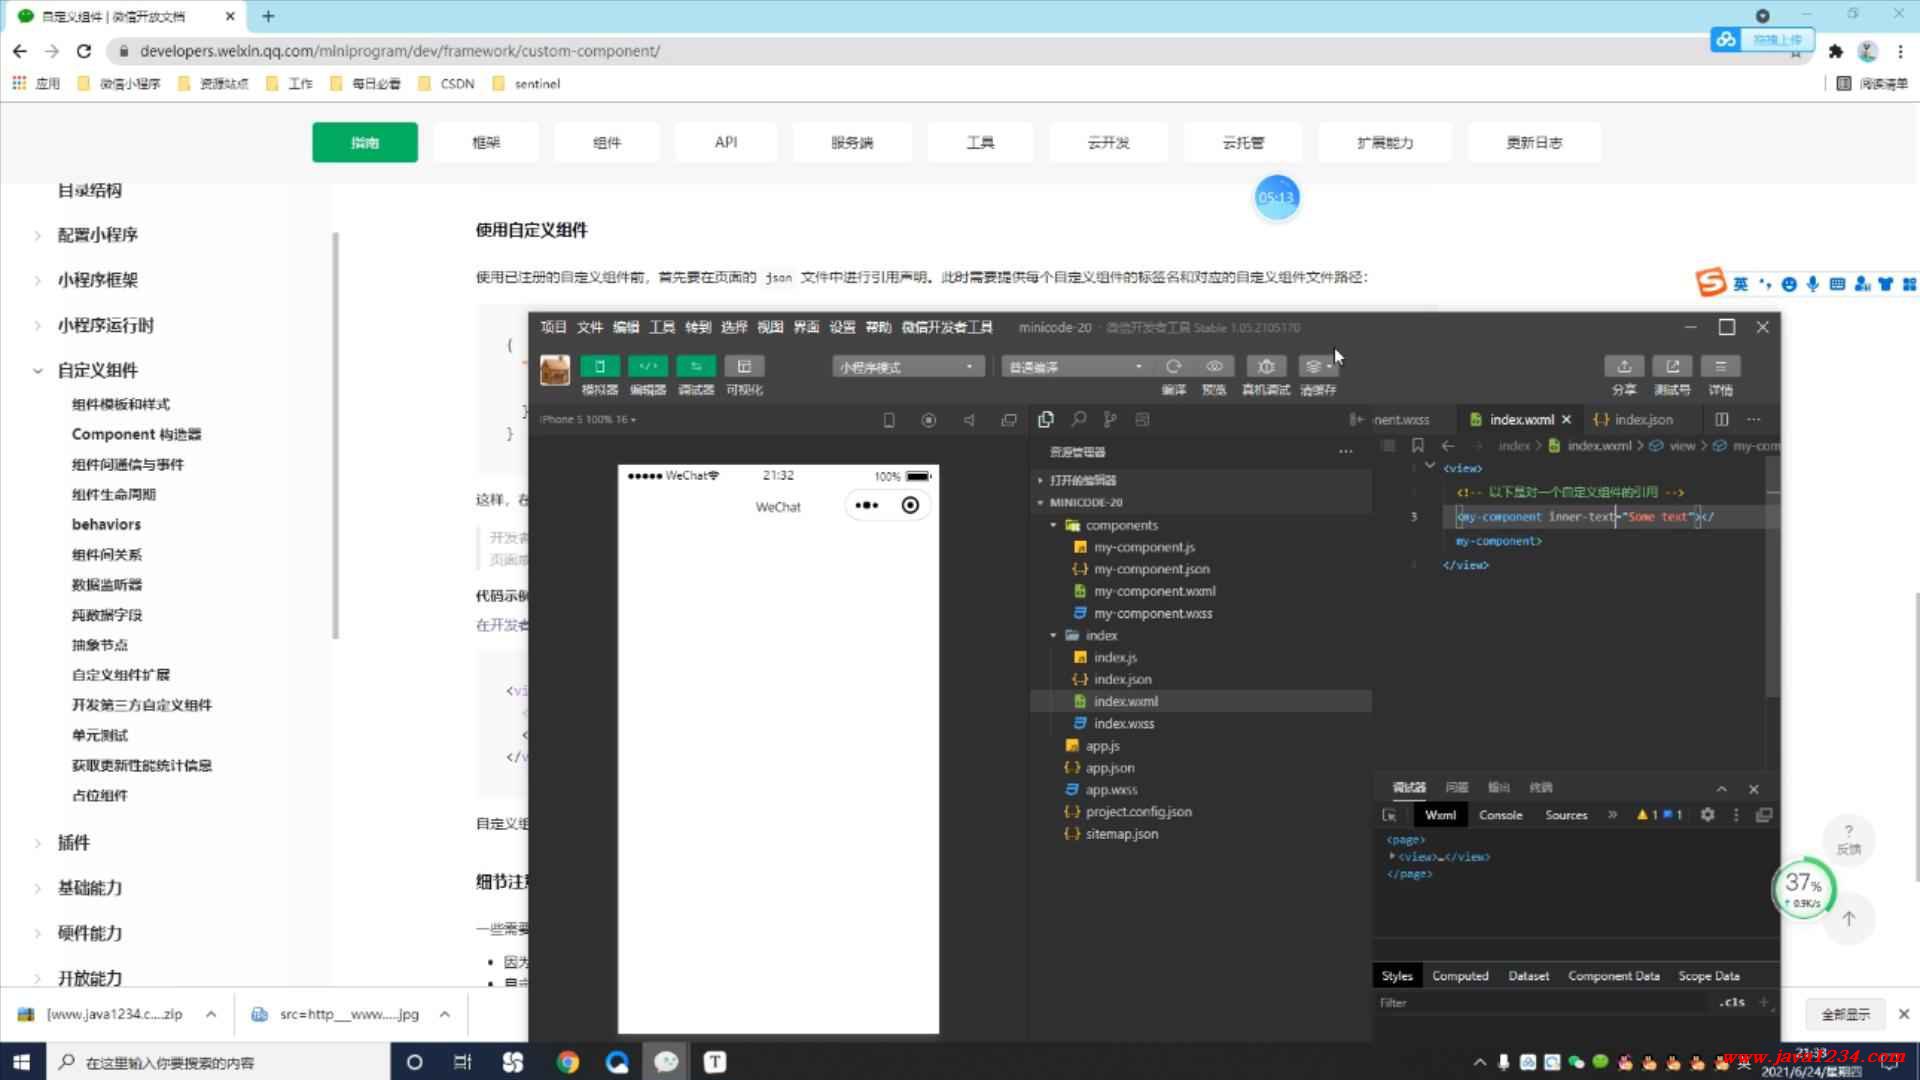This screenshot has height=1080, width=1920.
Task: Click the element inspector icon in debugger
Action: point(1389,815)
